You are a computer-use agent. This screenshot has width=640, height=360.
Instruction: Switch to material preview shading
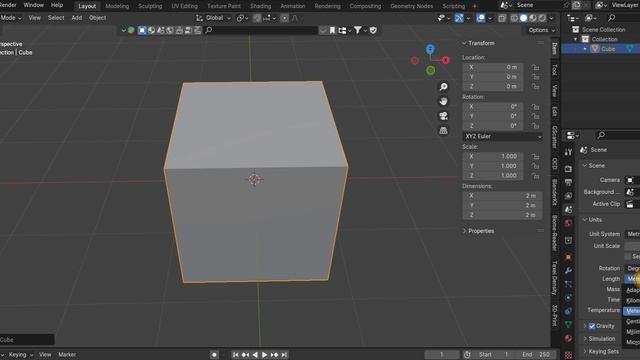(533, 18)
